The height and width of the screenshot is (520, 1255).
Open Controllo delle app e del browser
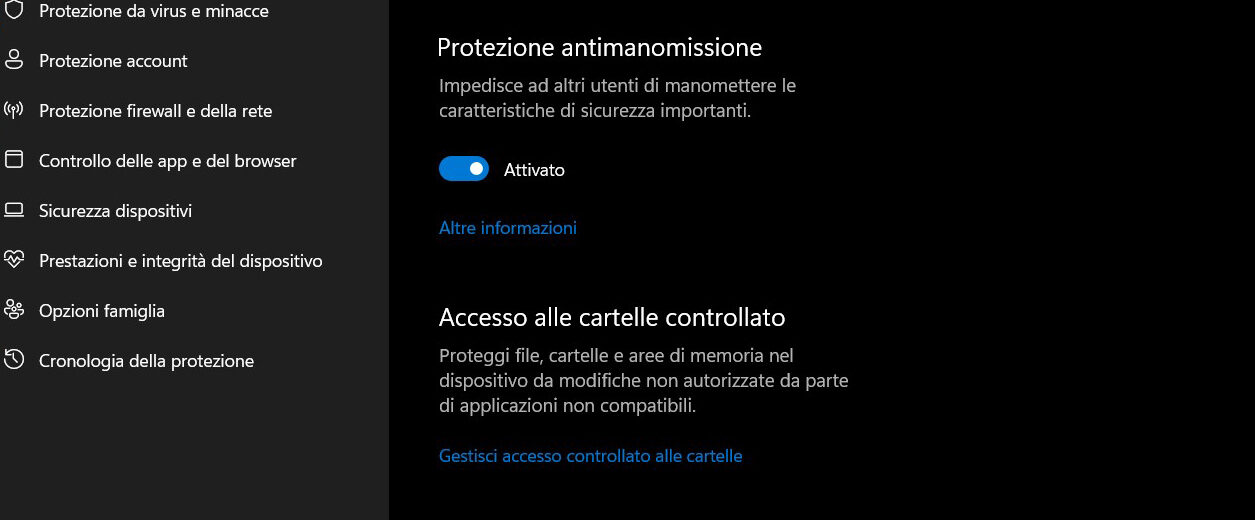click(167, 161)
